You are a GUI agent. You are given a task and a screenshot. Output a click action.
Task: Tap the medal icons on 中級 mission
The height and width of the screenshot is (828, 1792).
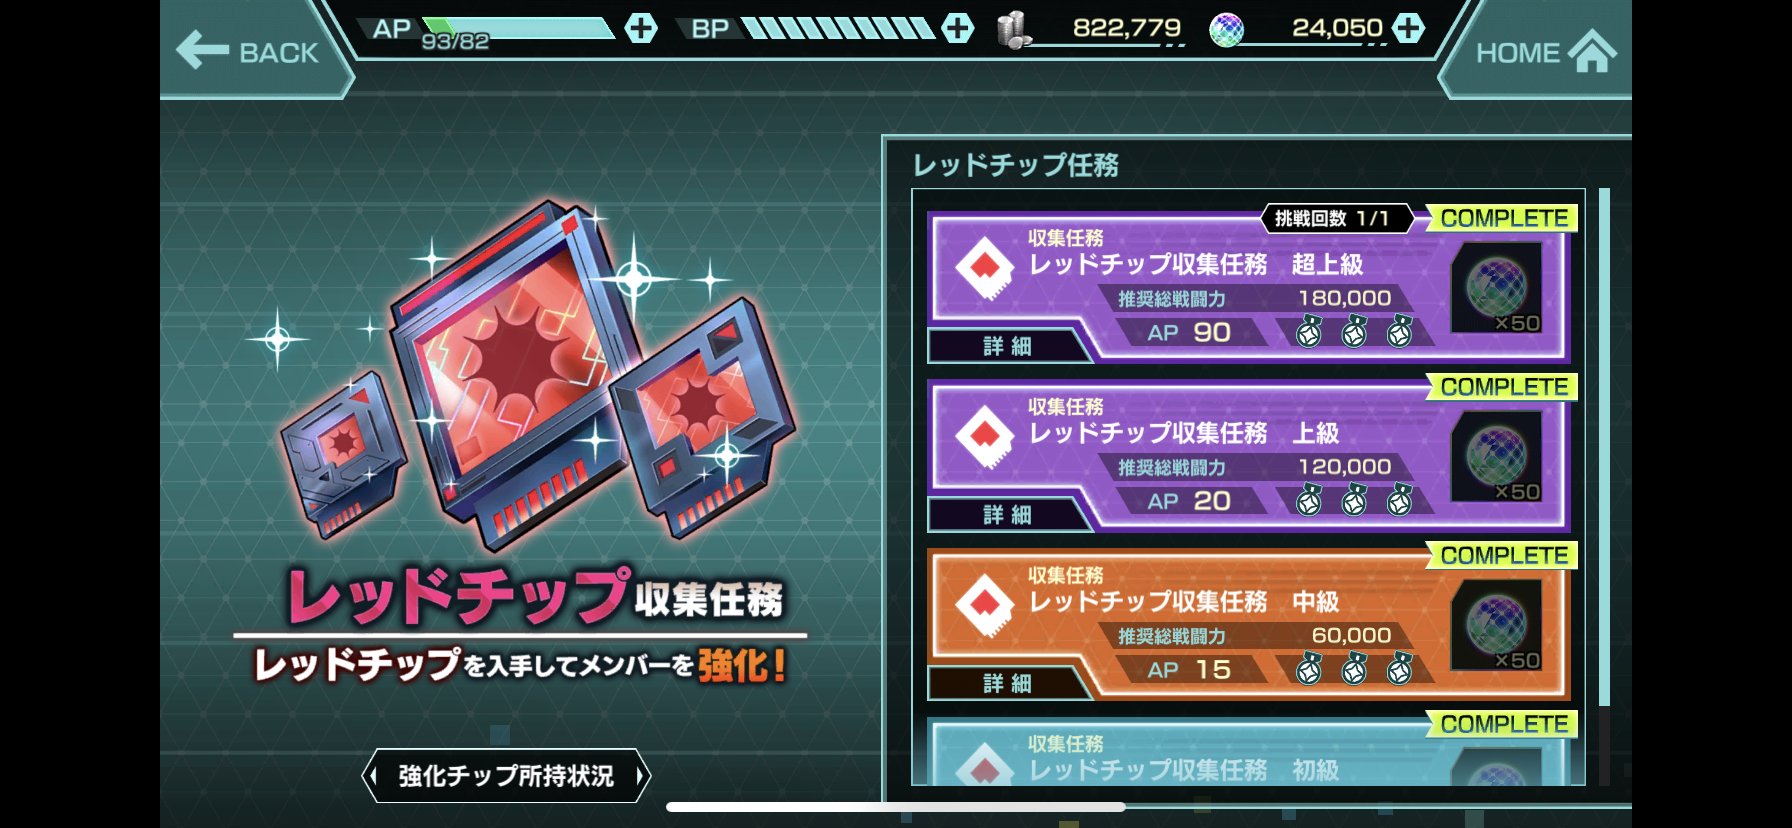pos(1354,669)
